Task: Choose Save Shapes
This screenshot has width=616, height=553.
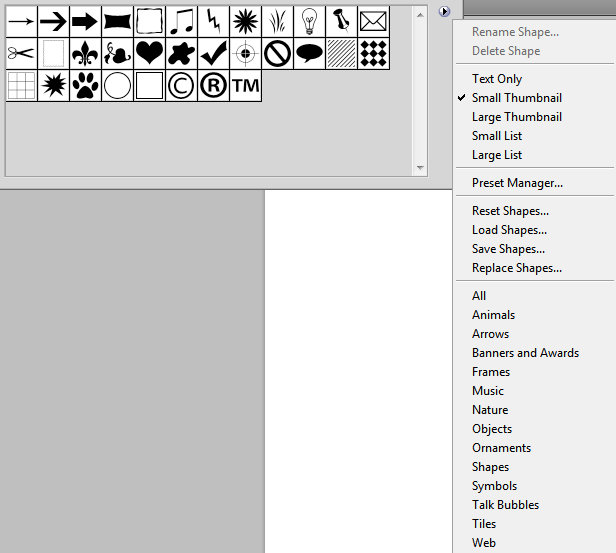Action: 508,249
